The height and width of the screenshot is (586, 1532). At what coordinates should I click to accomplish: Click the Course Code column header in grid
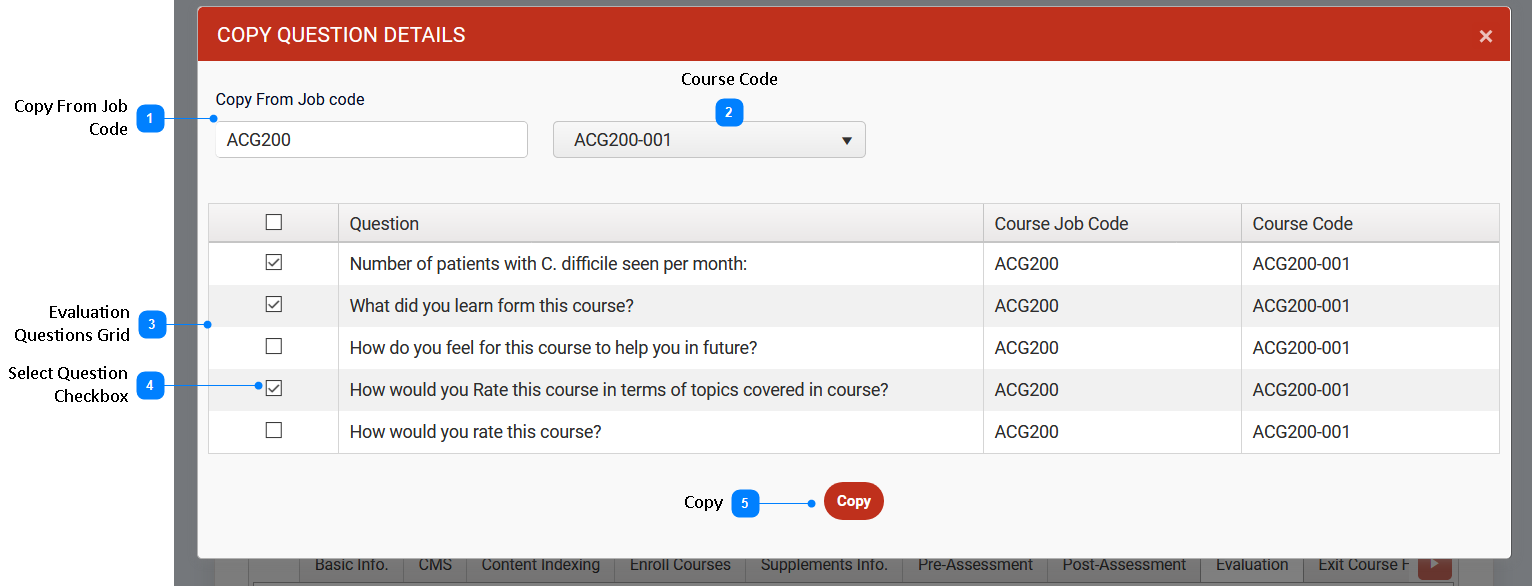tap(1370, 224)
